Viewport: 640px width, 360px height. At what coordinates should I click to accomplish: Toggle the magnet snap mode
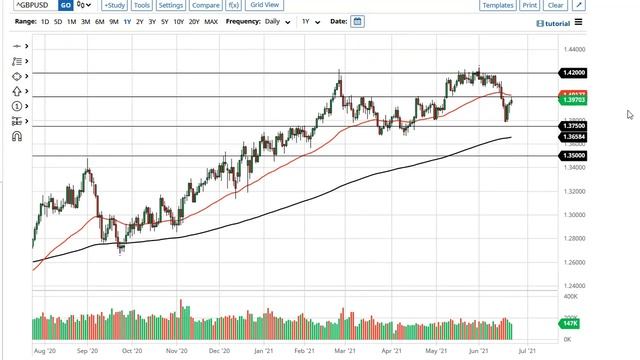click(x=17, y=136)
